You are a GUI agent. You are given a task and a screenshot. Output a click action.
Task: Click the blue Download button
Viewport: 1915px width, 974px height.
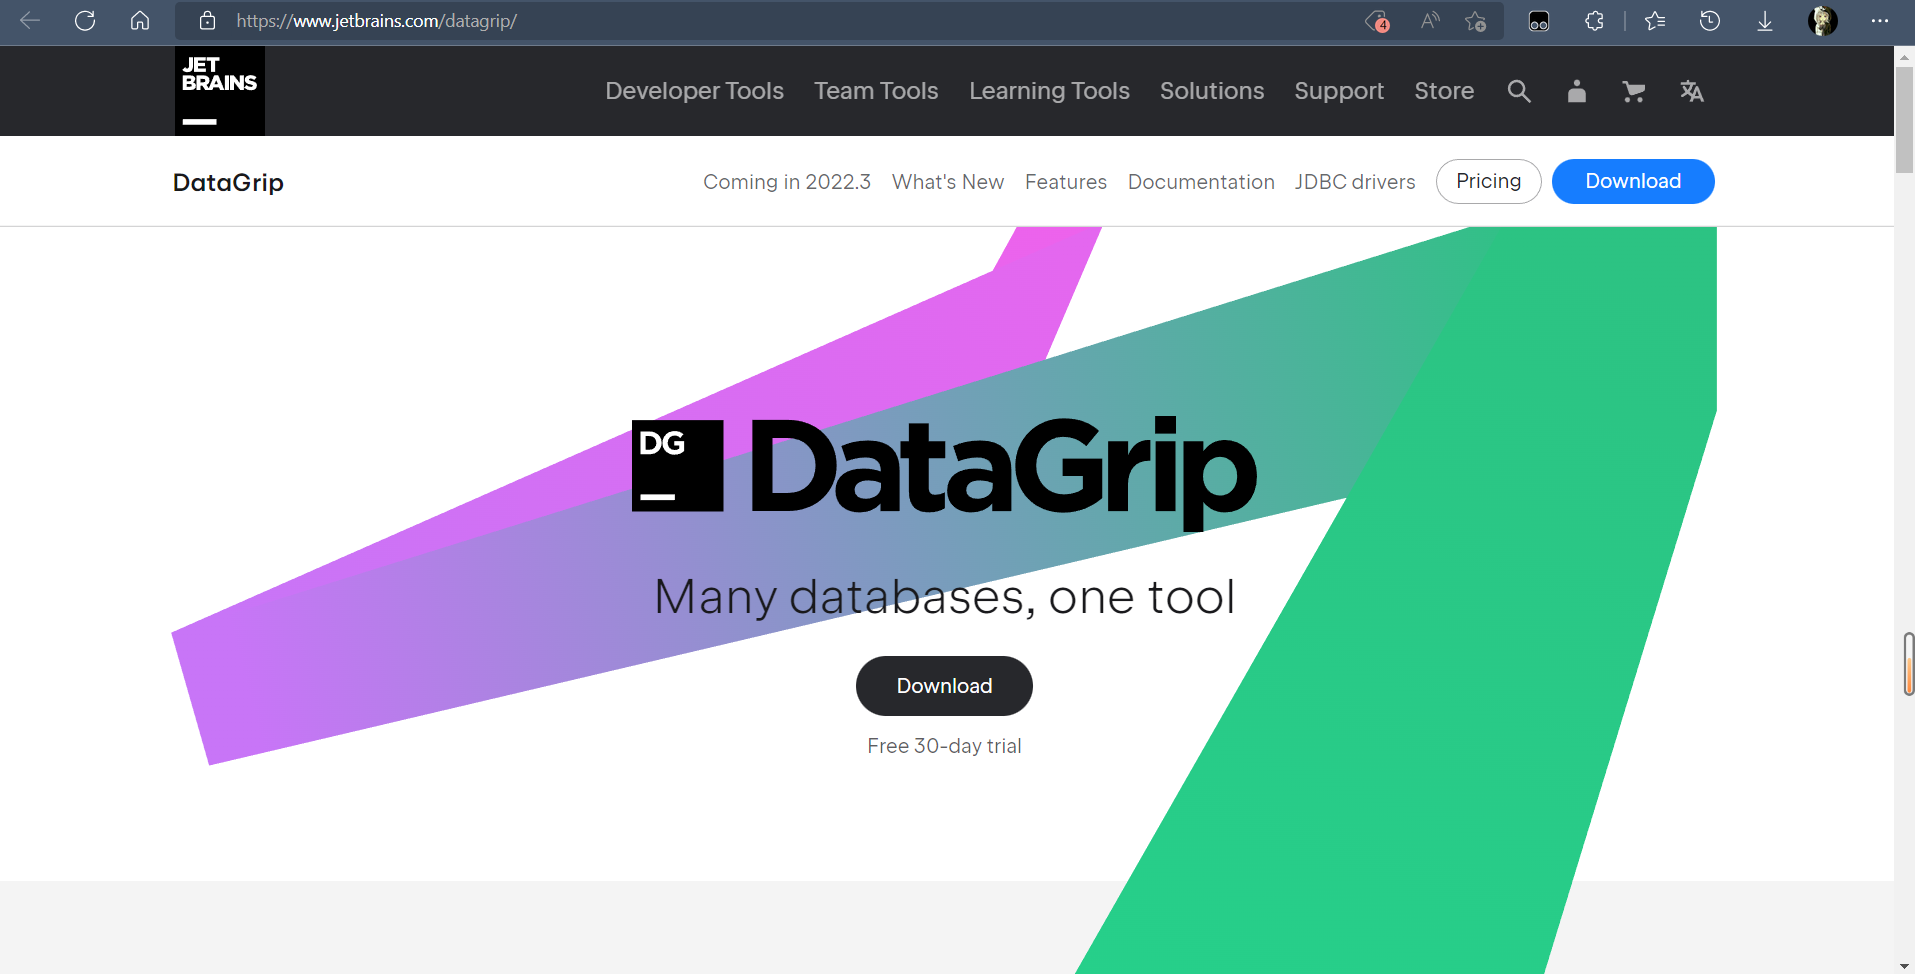coord(1633,181)
